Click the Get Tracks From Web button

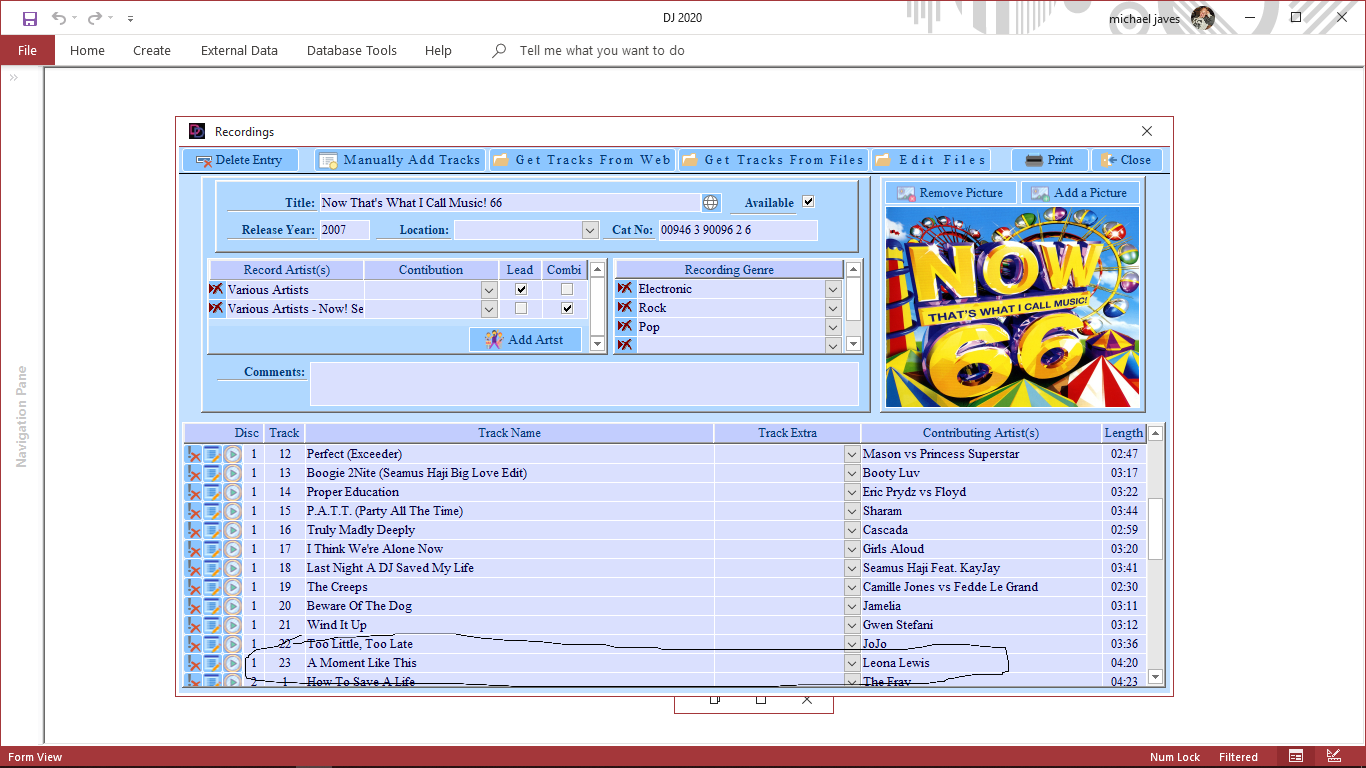click(582, 160)
